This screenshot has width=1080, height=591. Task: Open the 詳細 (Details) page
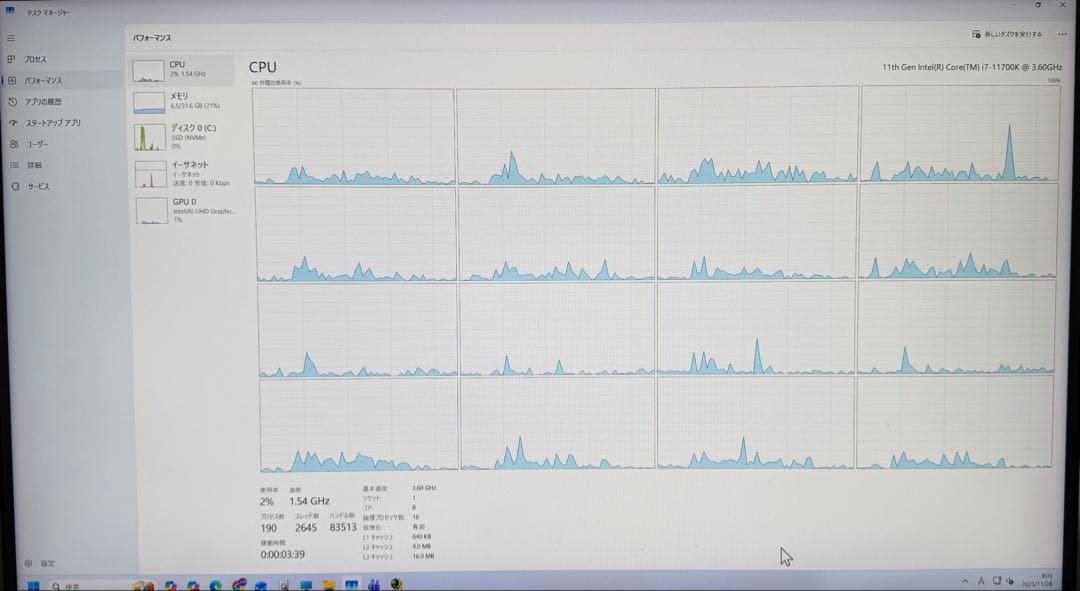coord(34,165)
